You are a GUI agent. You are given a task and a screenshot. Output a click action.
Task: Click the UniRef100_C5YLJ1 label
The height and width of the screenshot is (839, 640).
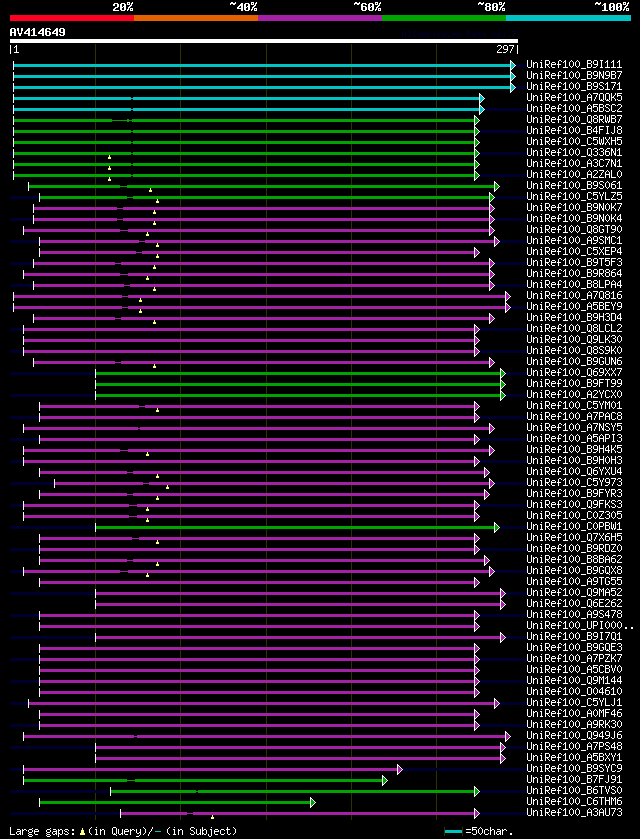click(x=574, y=703)
